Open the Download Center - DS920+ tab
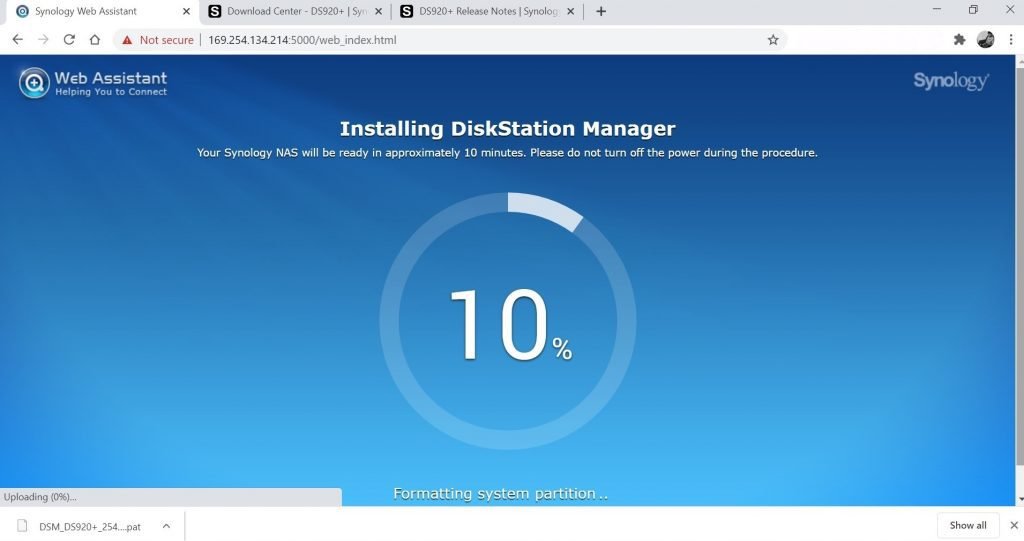This screenshot has height=541, width=1024. click(297, 12)
